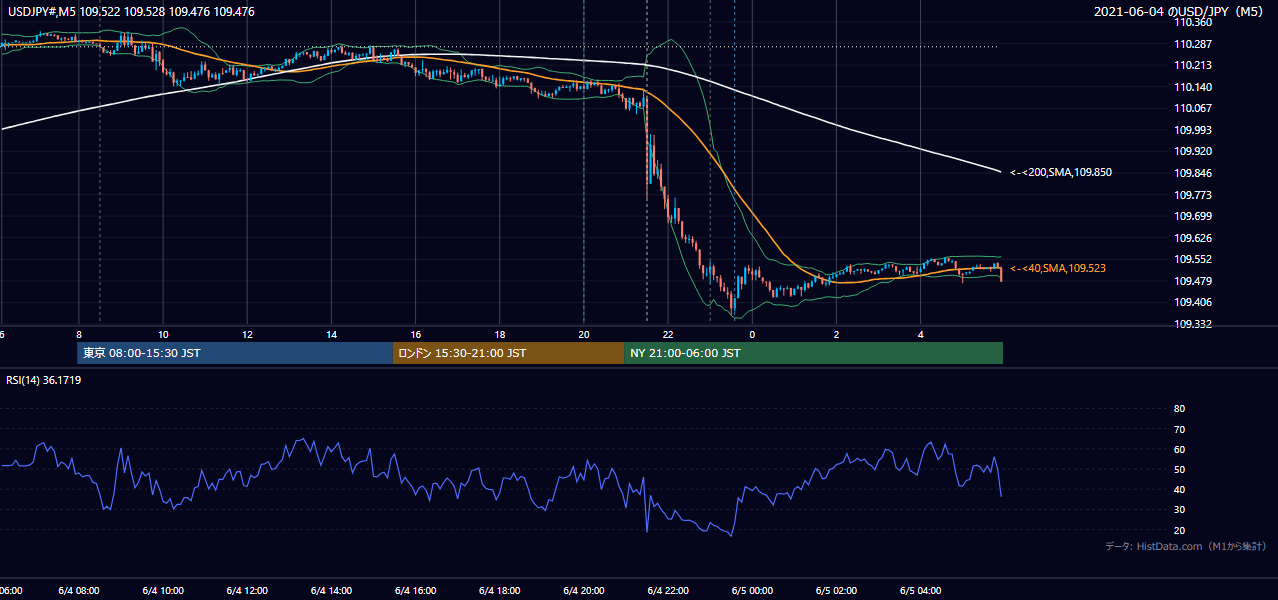Click price axis value 110.287
This screenshot has width=1278, height=600.
point(1193,44)
